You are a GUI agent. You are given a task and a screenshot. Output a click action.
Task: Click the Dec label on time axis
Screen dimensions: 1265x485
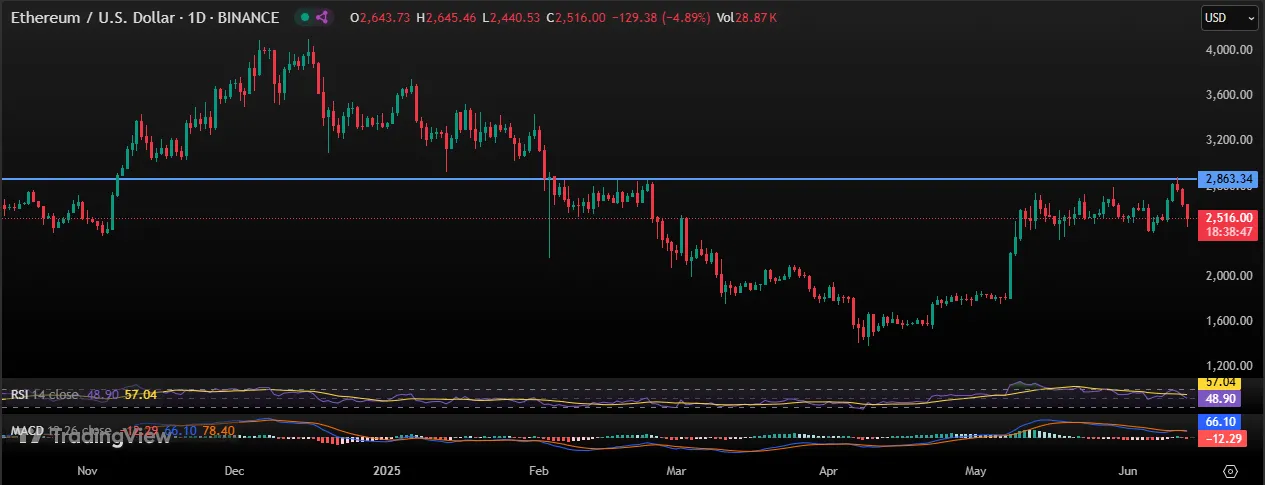point(236,469)
